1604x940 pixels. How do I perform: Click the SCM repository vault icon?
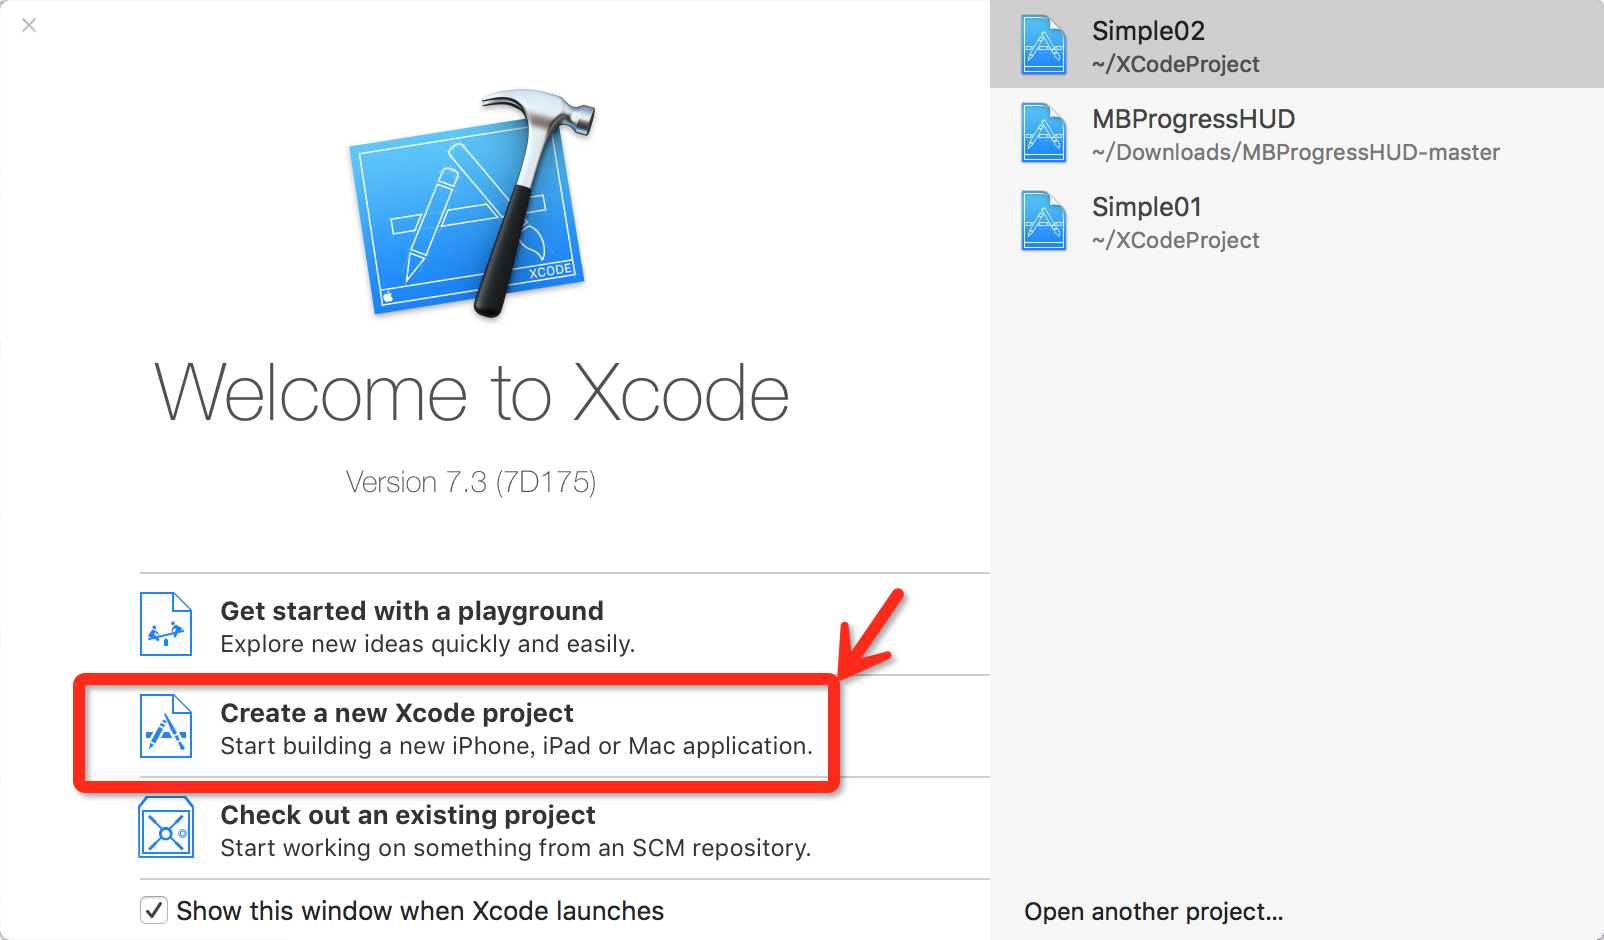pyautogui.click(x=166, y=827)
